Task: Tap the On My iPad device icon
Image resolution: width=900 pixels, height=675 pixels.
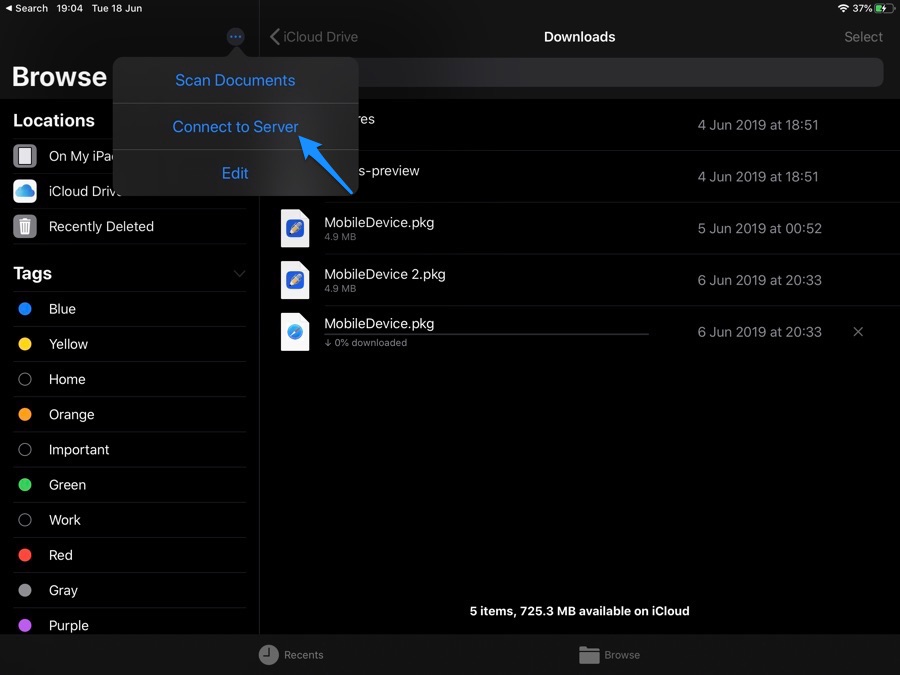Action: 25,156
